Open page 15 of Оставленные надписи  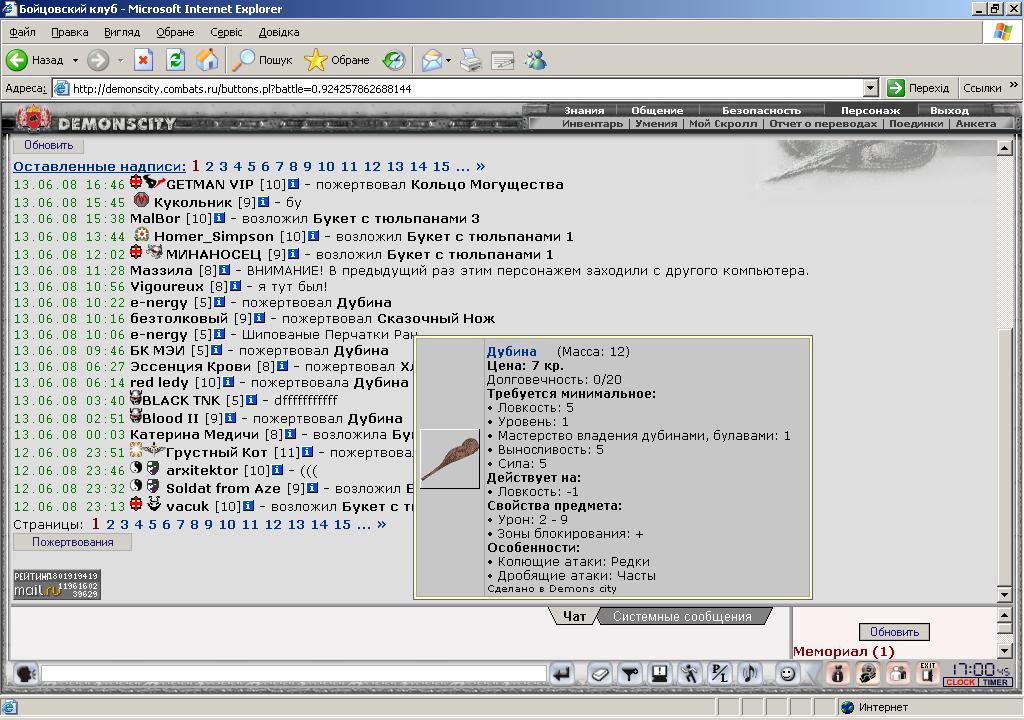441,167
